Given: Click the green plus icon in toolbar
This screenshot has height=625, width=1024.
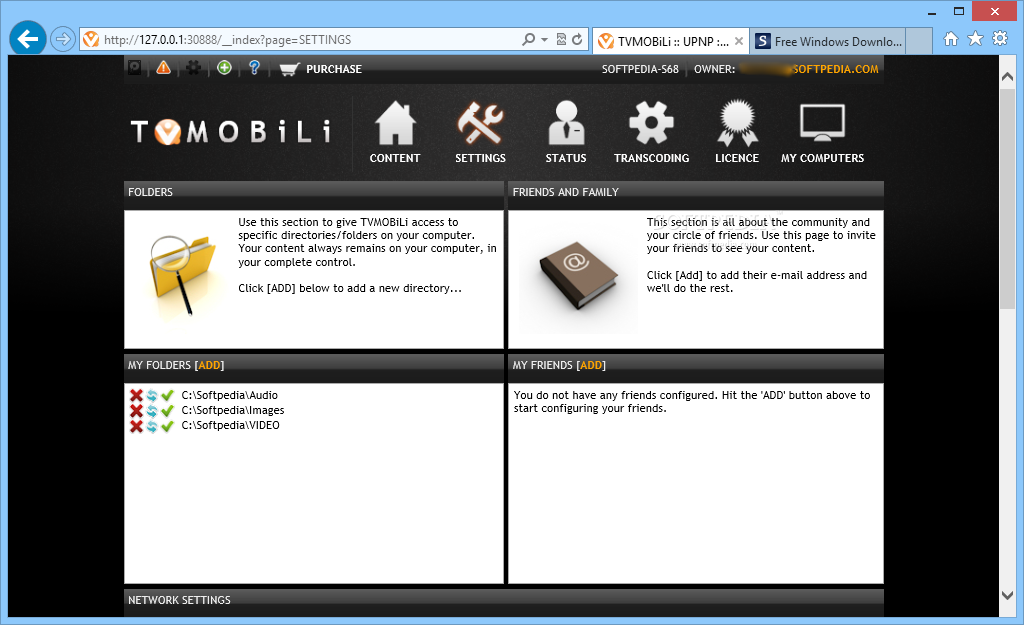Looking at the screenshot, I should [224, 68].
